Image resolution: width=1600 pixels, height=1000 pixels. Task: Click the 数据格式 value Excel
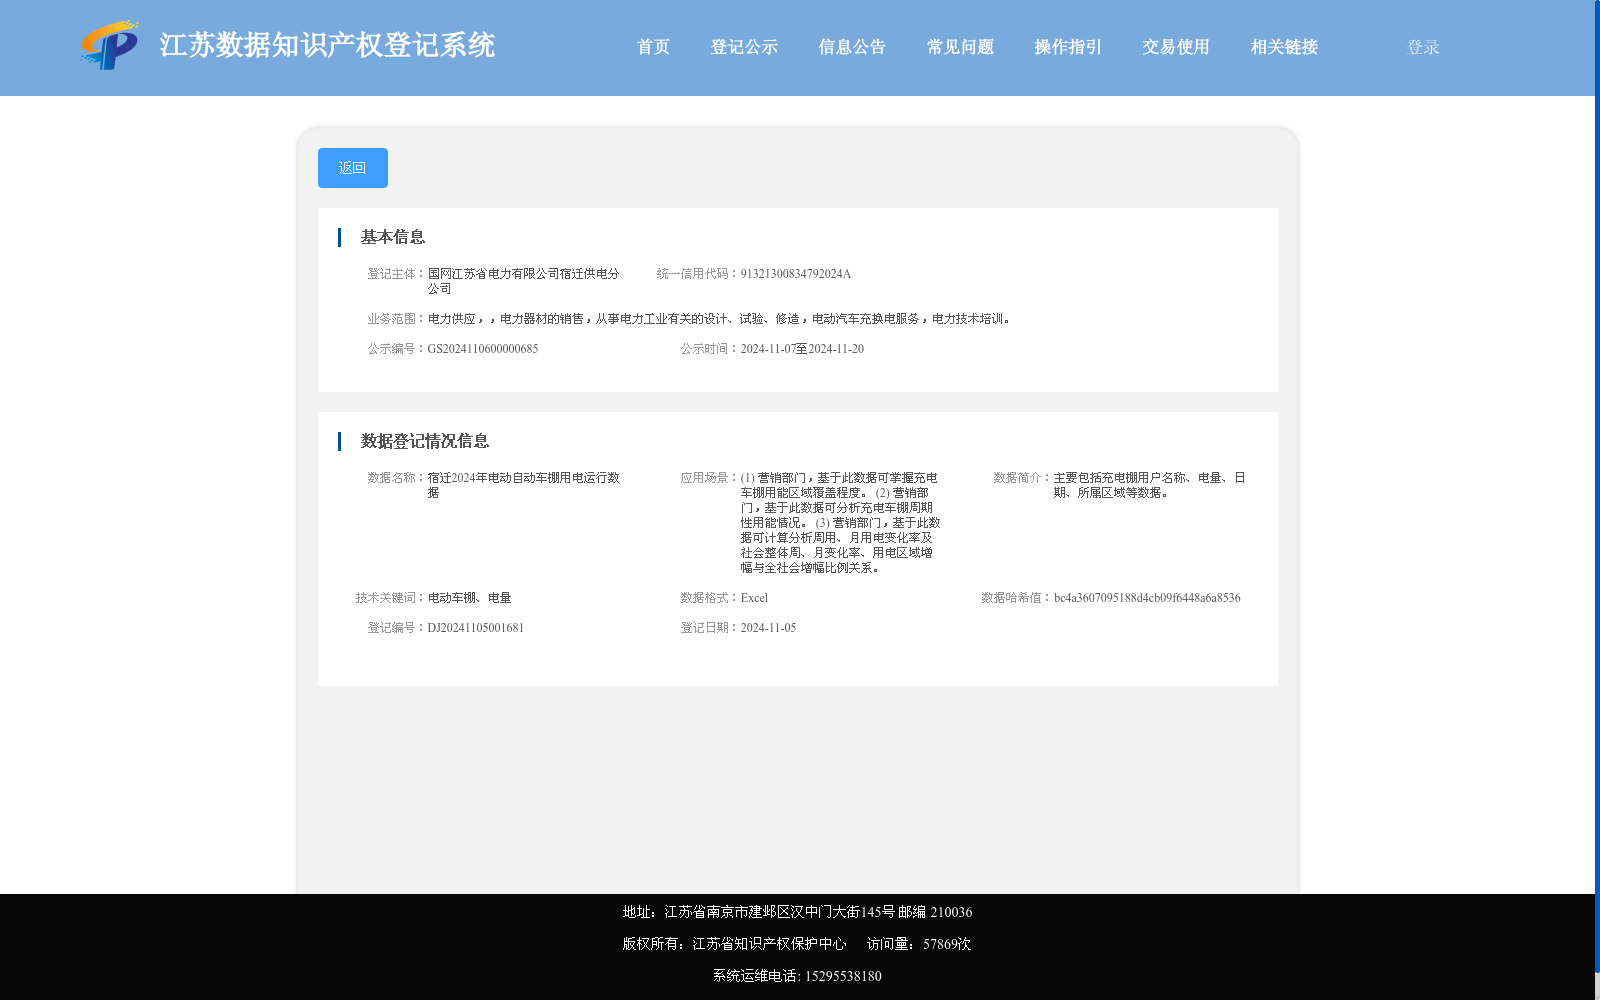point(754,598)
